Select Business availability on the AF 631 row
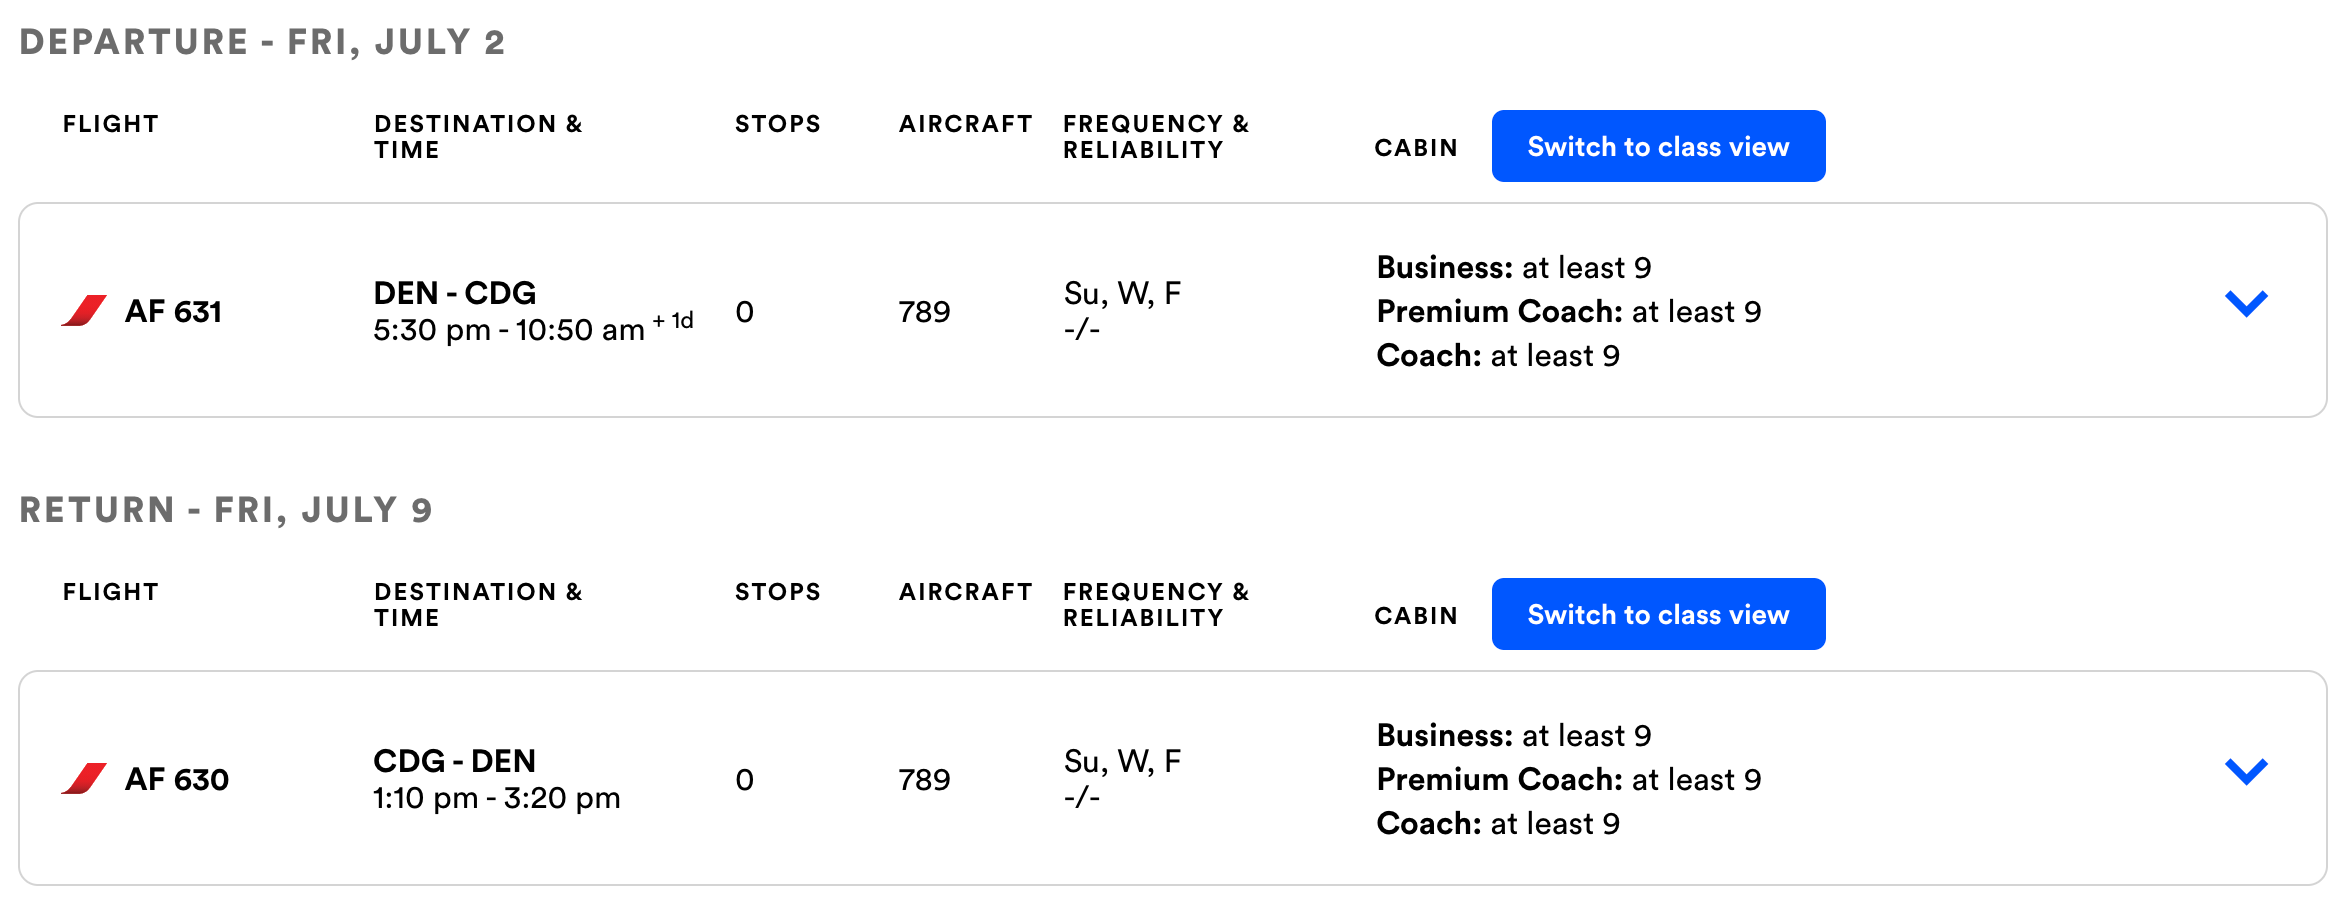2350x902 pixels. (1514, 268)
